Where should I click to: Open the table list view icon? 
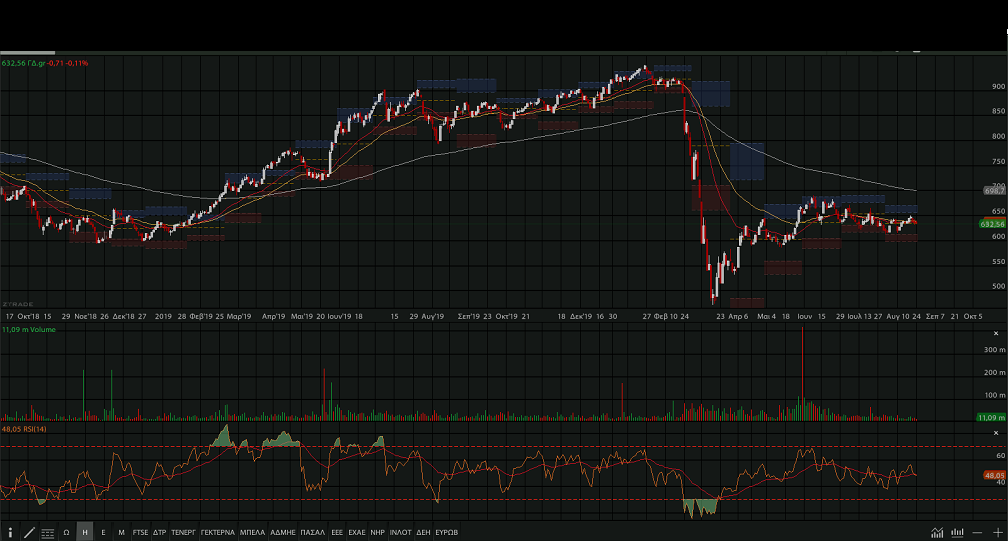48,533
